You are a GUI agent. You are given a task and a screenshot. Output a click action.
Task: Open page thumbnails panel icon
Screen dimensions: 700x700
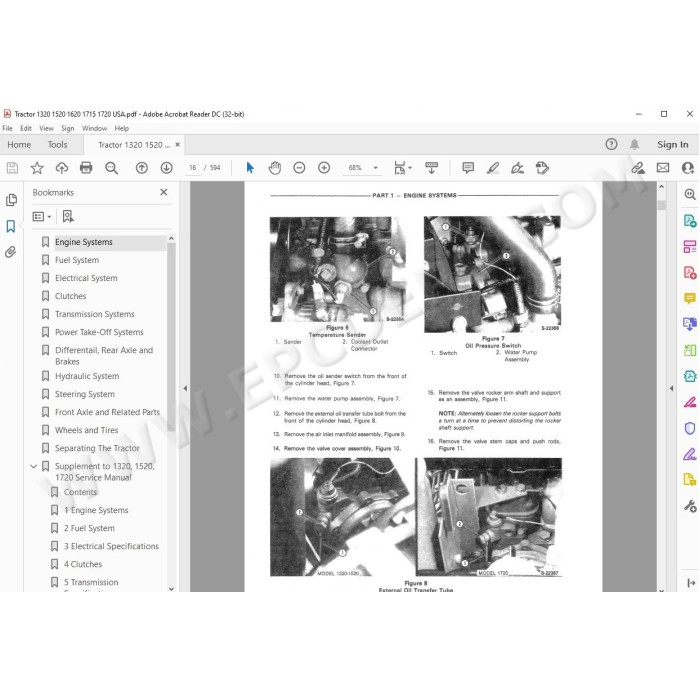coord(11,200)
